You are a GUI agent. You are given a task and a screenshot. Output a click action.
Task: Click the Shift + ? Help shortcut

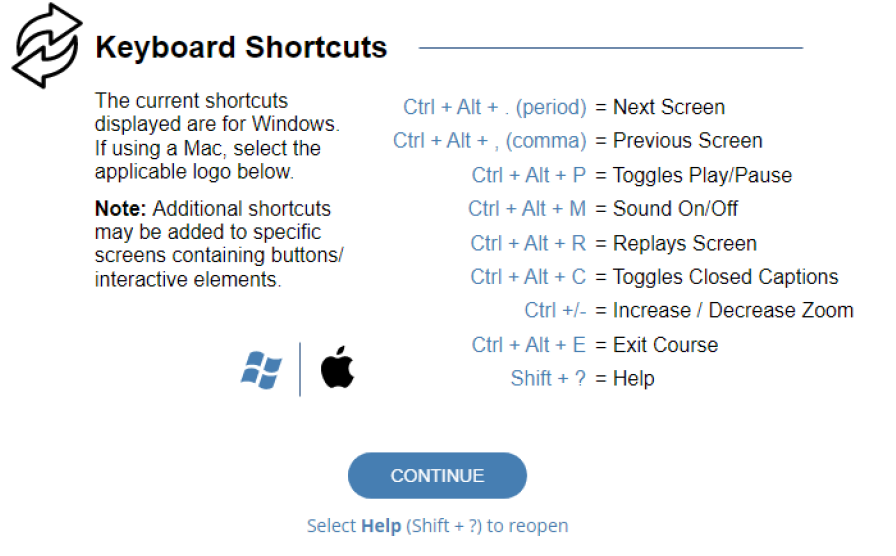[x=548, y=378]
